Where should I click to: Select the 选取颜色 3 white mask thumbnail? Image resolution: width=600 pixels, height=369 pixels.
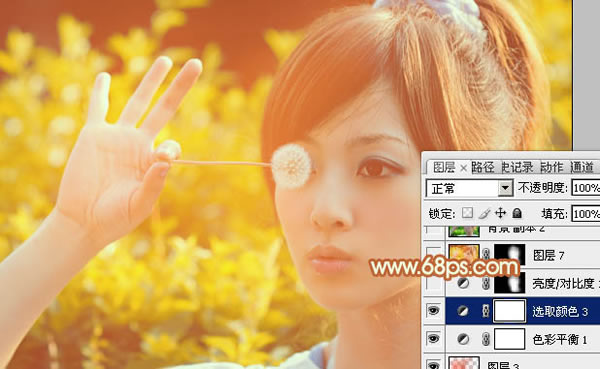point(510,311)
